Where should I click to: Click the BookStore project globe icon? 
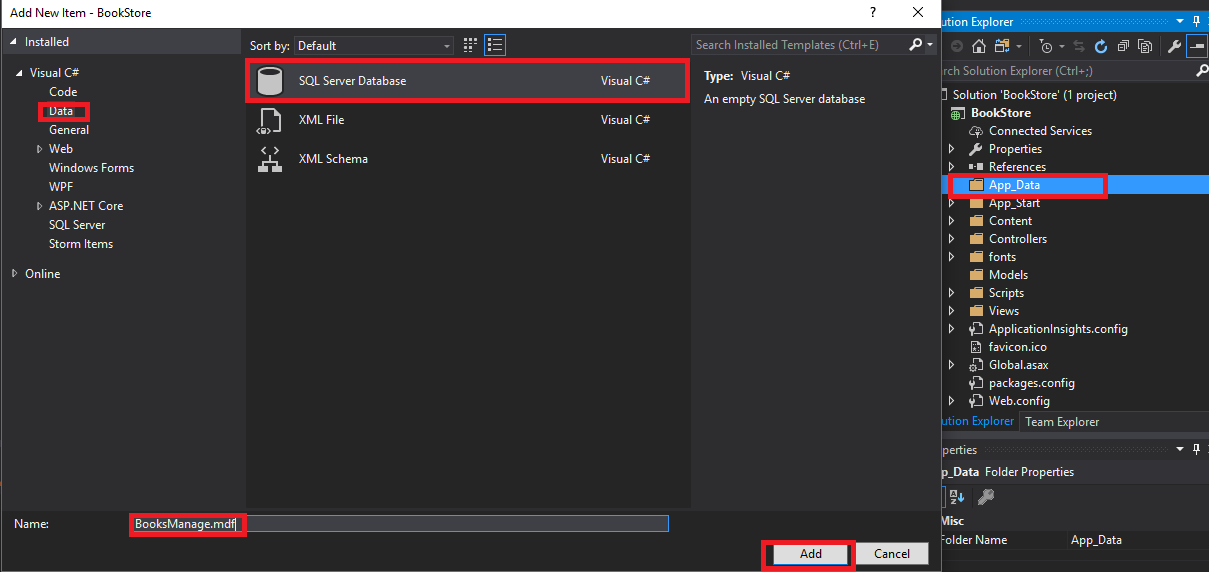tap(956, 113)
